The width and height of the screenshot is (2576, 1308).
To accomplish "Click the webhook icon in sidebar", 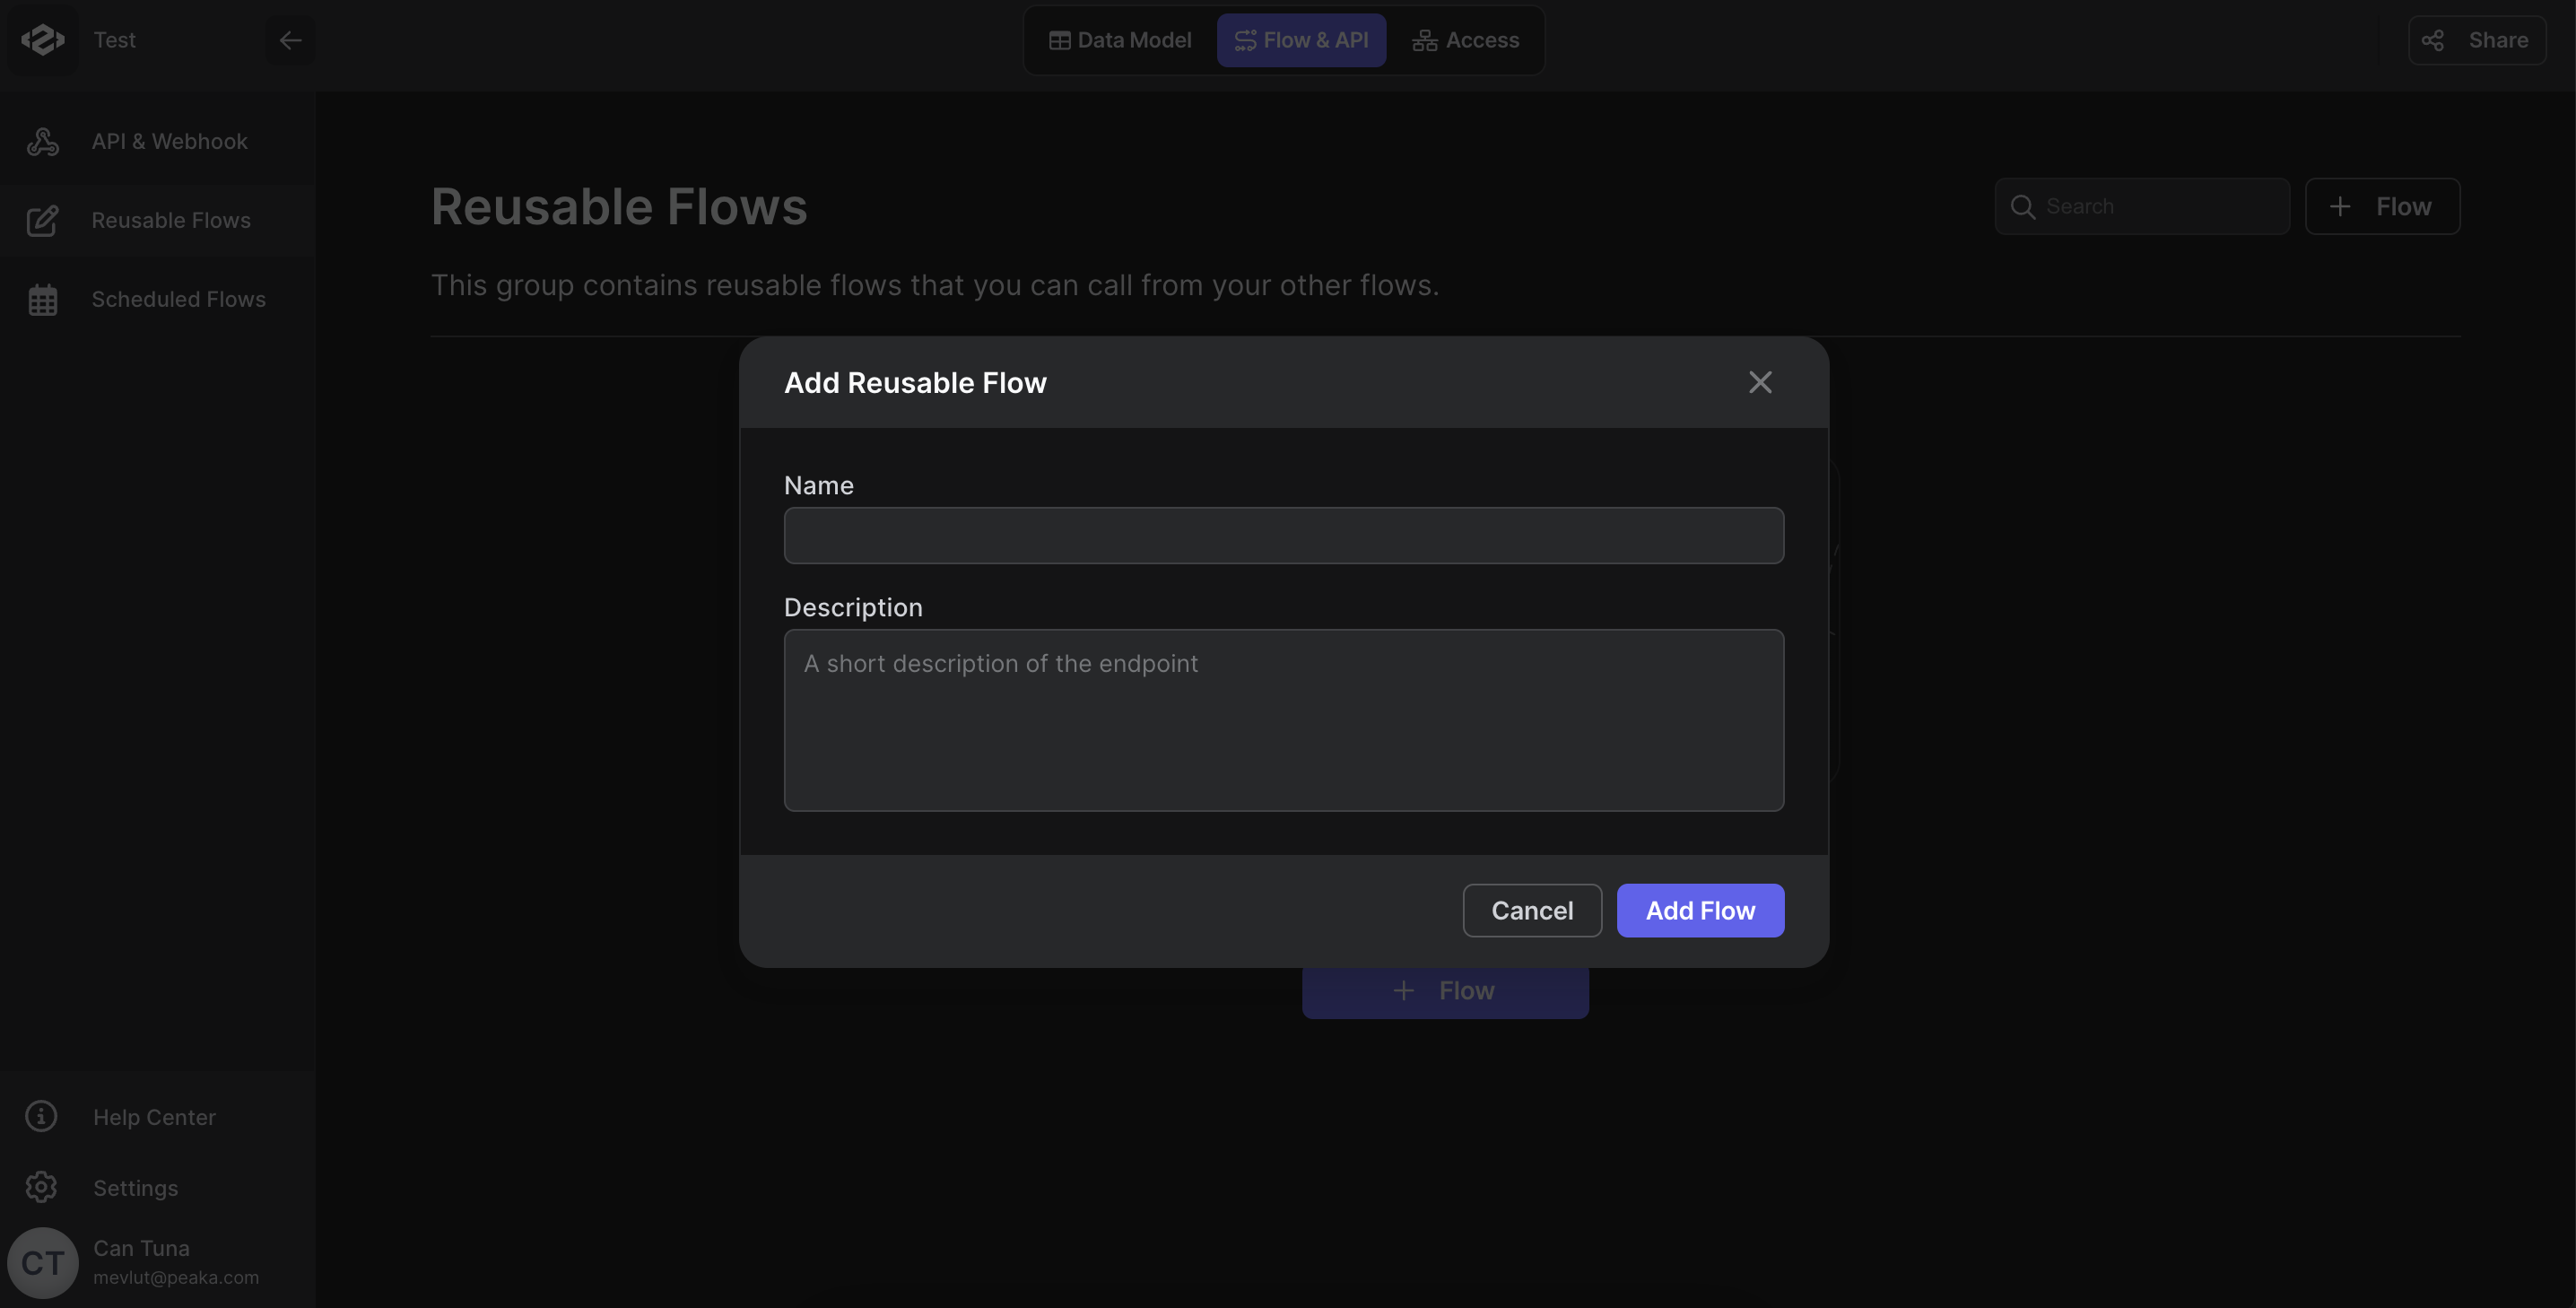I will (x=43, y=141).
